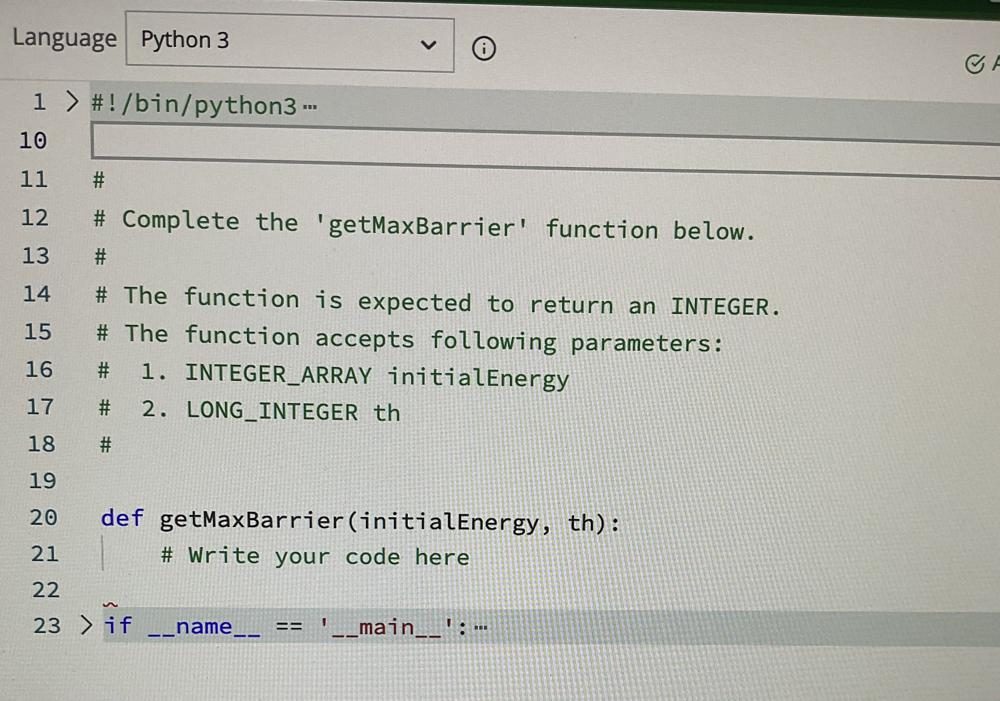
Task: Click the info icon beside language selector
Action: pos(484,48)
